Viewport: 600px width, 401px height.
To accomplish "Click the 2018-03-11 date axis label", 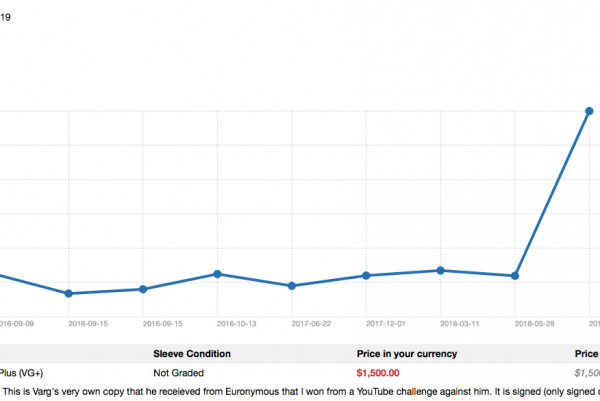I will coord(440,324).
